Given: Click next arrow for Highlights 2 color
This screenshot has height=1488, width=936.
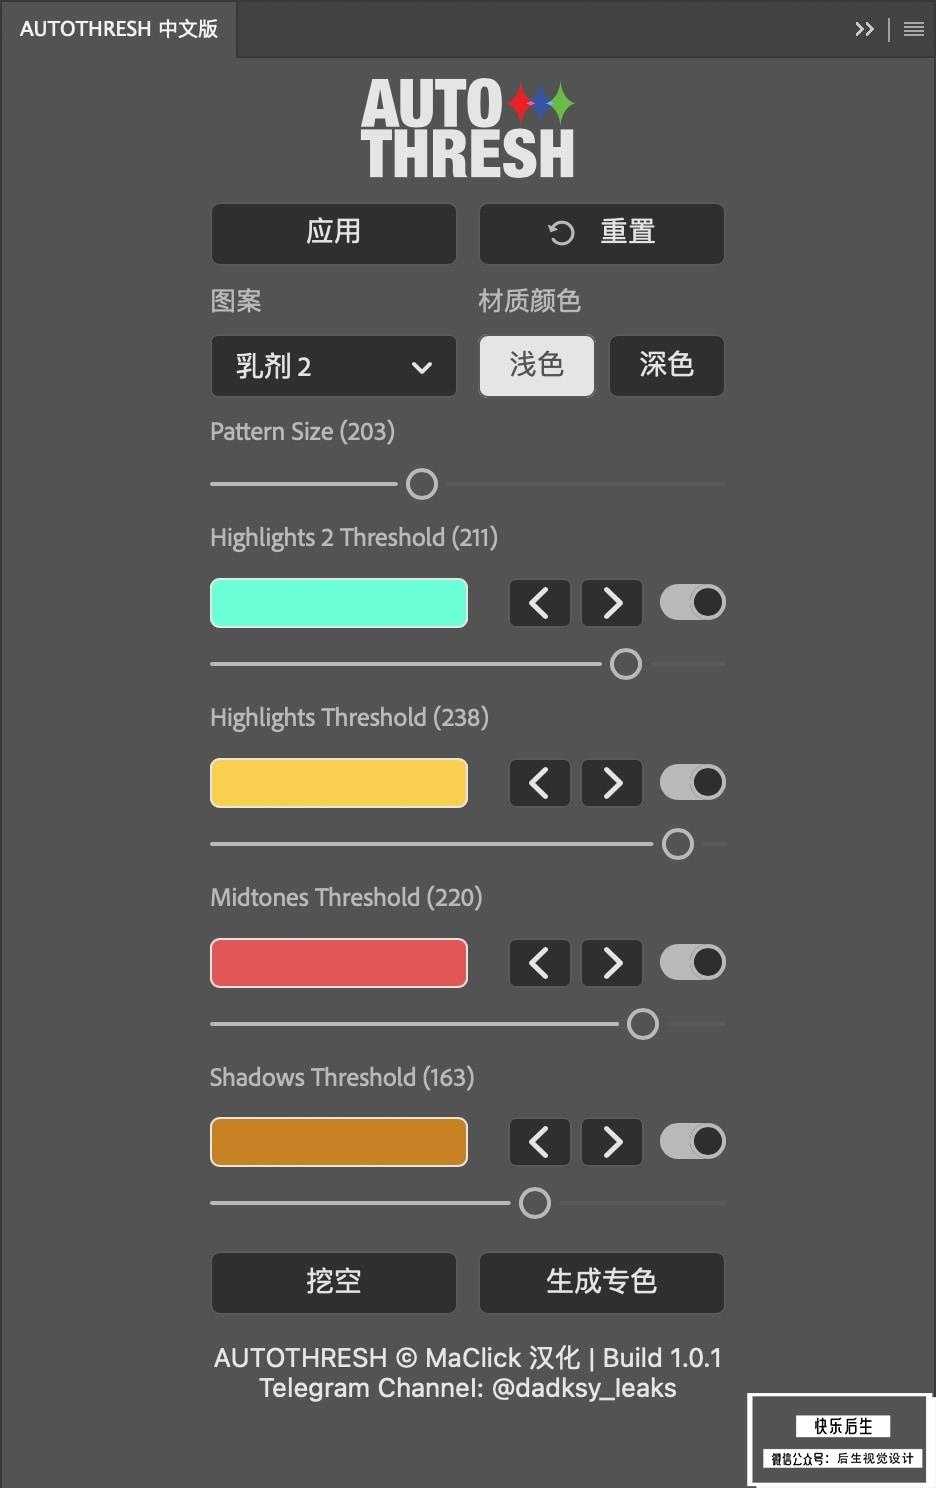Looking at the screenshot, I should point(612,603).
